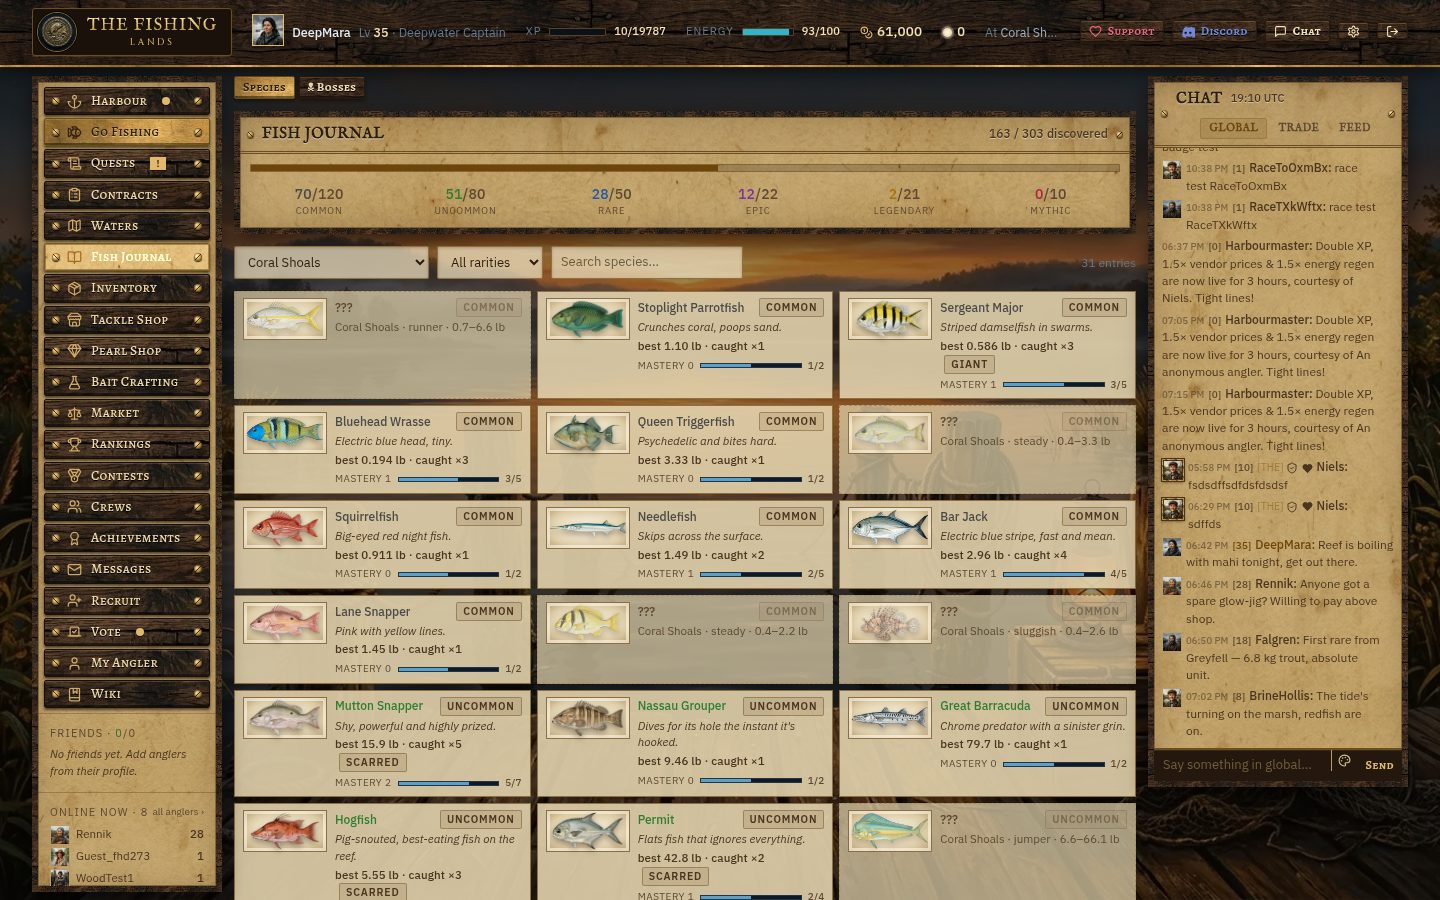Switch journal view to Bosses
The height and width of the screenshot is (900, 1440).
(331, 87)
